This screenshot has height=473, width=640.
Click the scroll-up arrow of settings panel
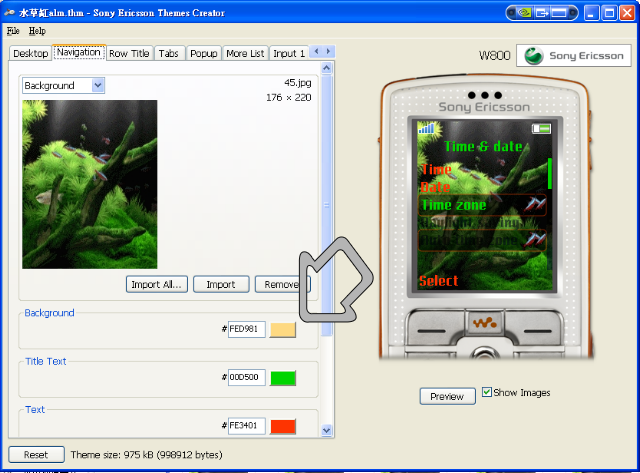[x=327, y=68]
